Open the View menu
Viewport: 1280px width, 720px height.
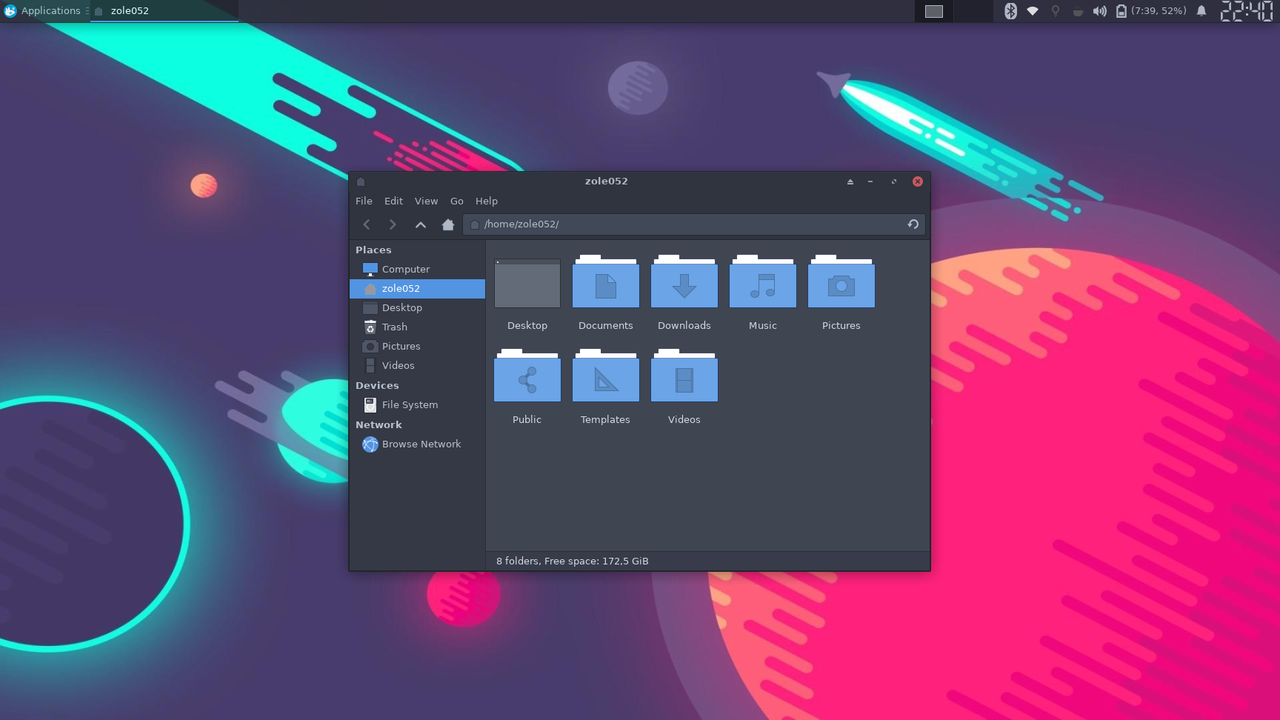[426, 201]
